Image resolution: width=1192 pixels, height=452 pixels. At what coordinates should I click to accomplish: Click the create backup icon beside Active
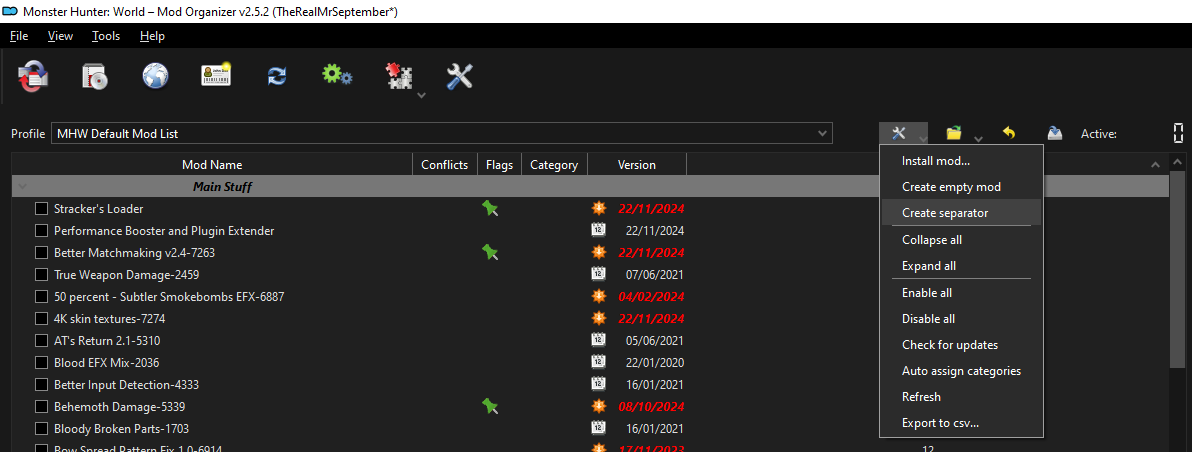click(1054, 133)
